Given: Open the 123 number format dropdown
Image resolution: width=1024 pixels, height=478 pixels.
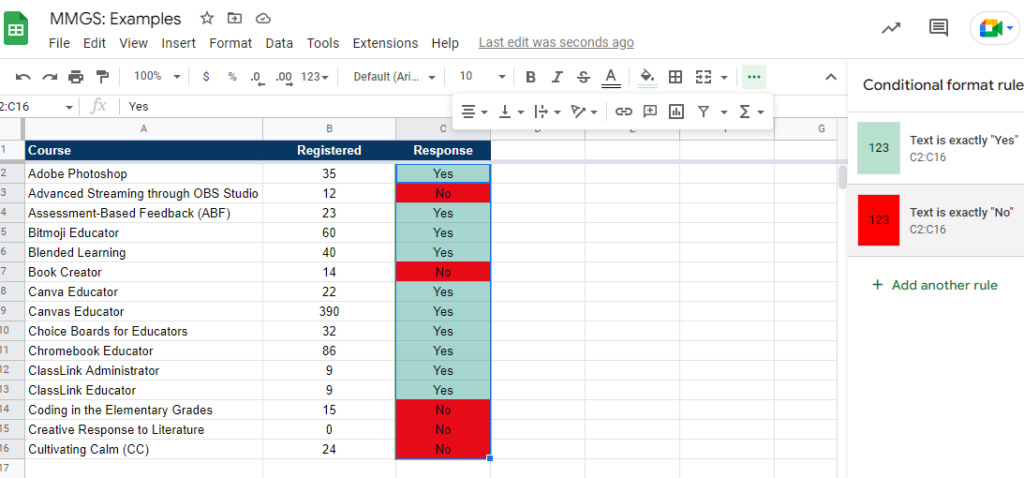Looking at the screenshot, I should (x=314, y=76).
